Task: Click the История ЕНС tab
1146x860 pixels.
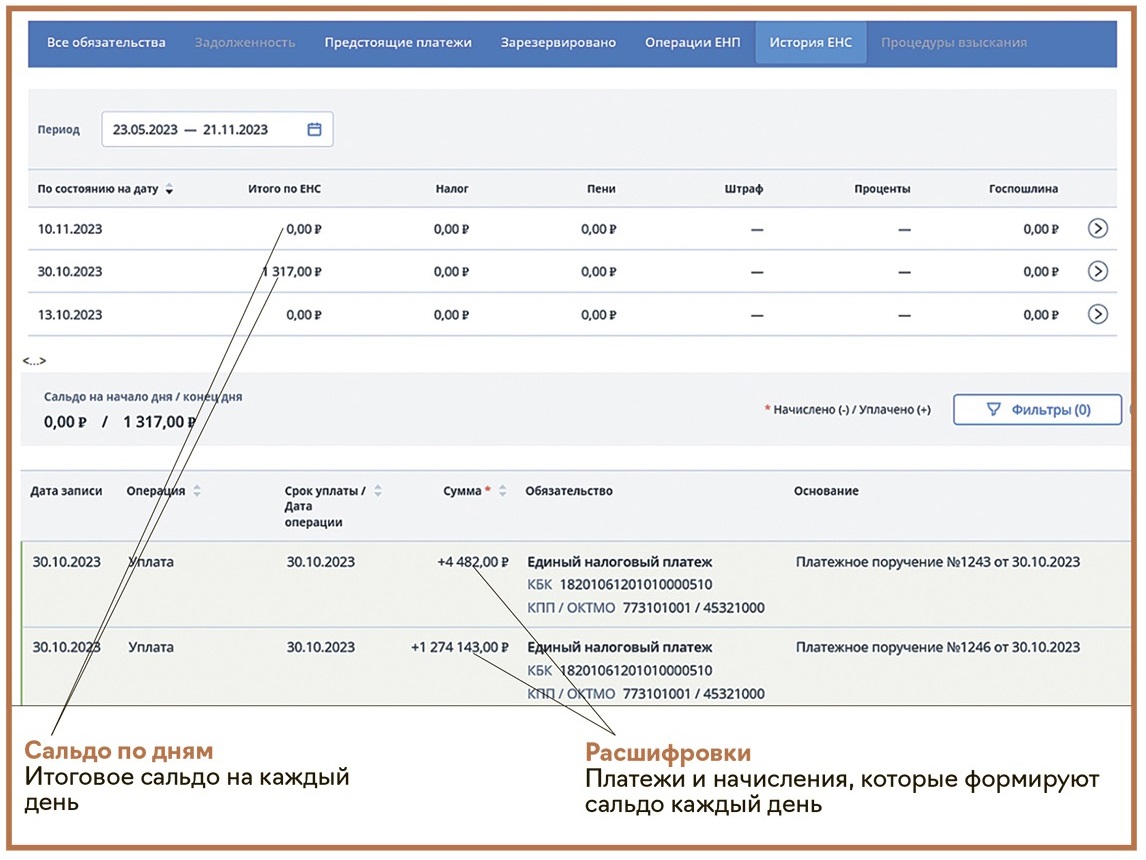Action: pyautogui.click(x=810, y=43)
